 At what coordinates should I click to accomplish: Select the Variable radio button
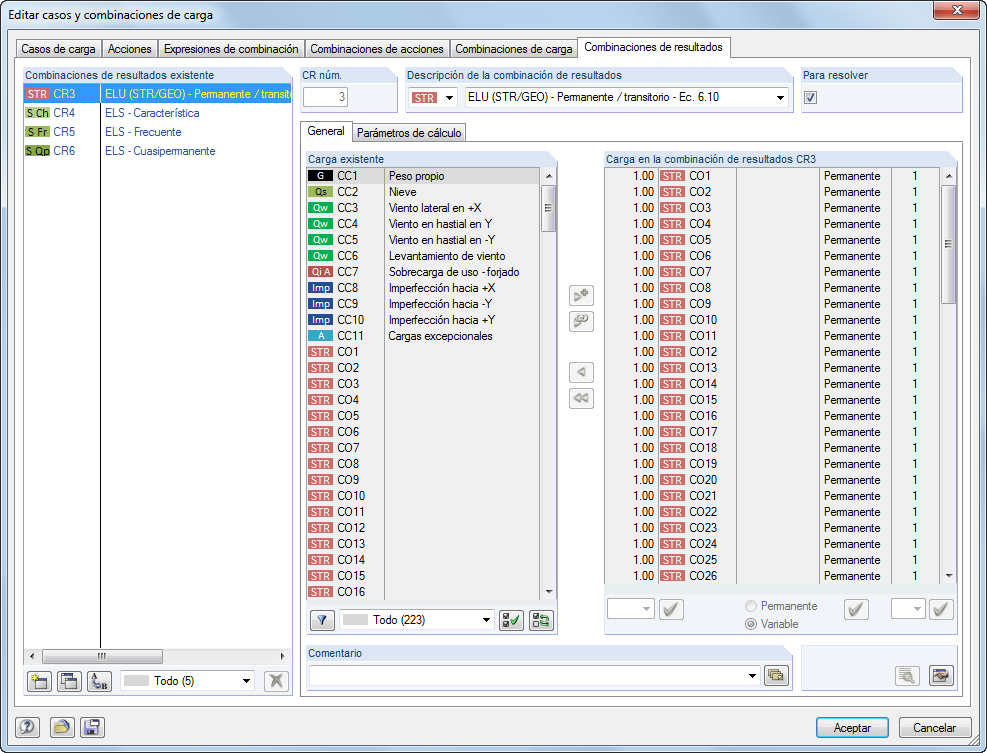(750, 624)
